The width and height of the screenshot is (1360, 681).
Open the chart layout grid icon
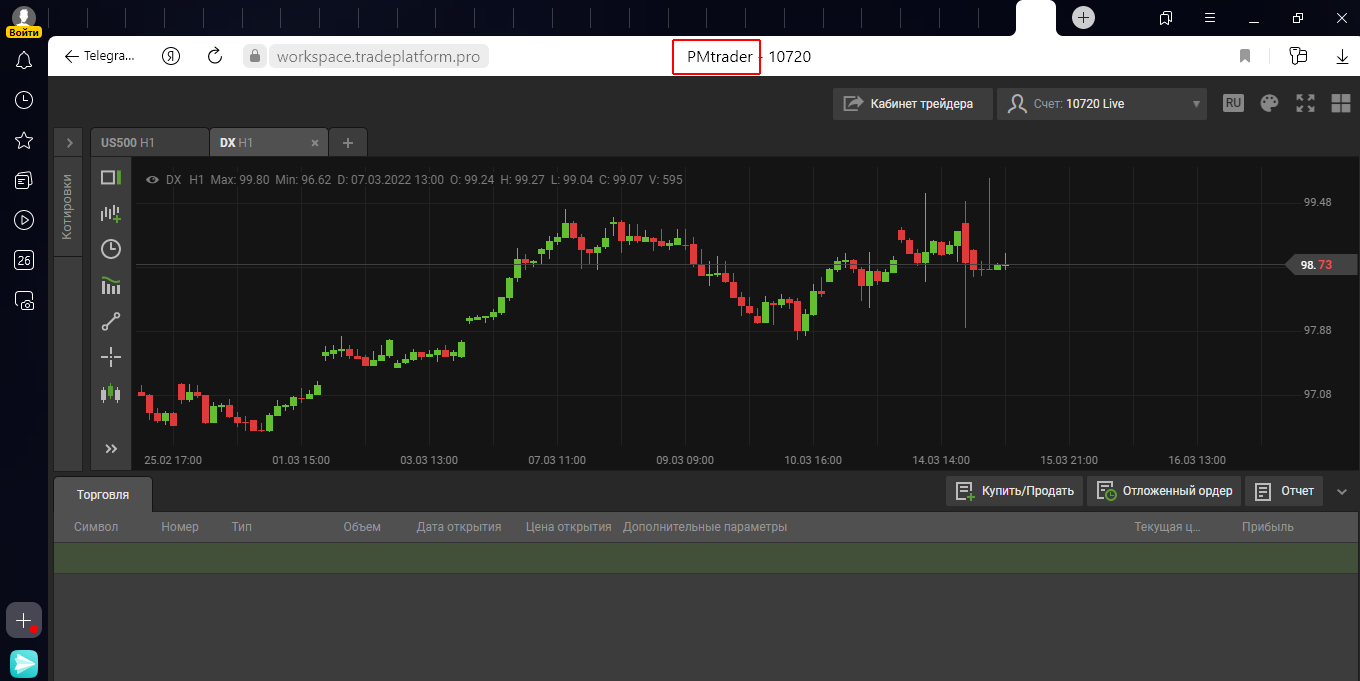click(x=1340, y=103)
